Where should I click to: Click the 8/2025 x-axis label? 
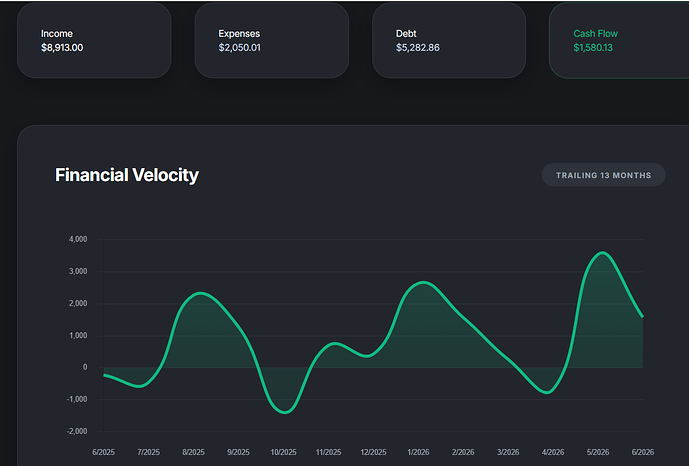[193, 452]
